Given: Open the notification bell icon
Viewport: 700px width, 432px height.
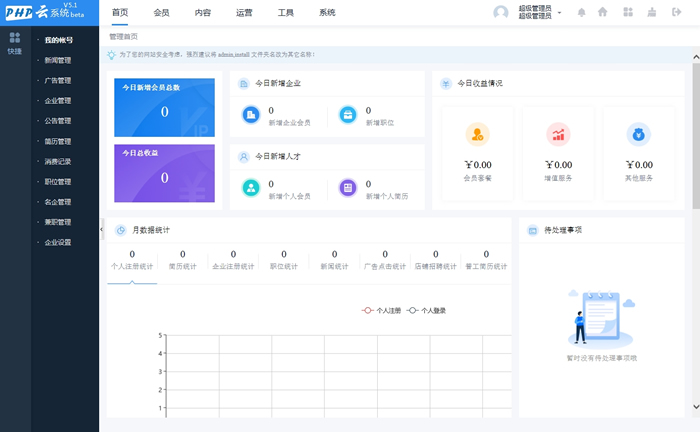Looking at the screenshot, I should point(581,12).
